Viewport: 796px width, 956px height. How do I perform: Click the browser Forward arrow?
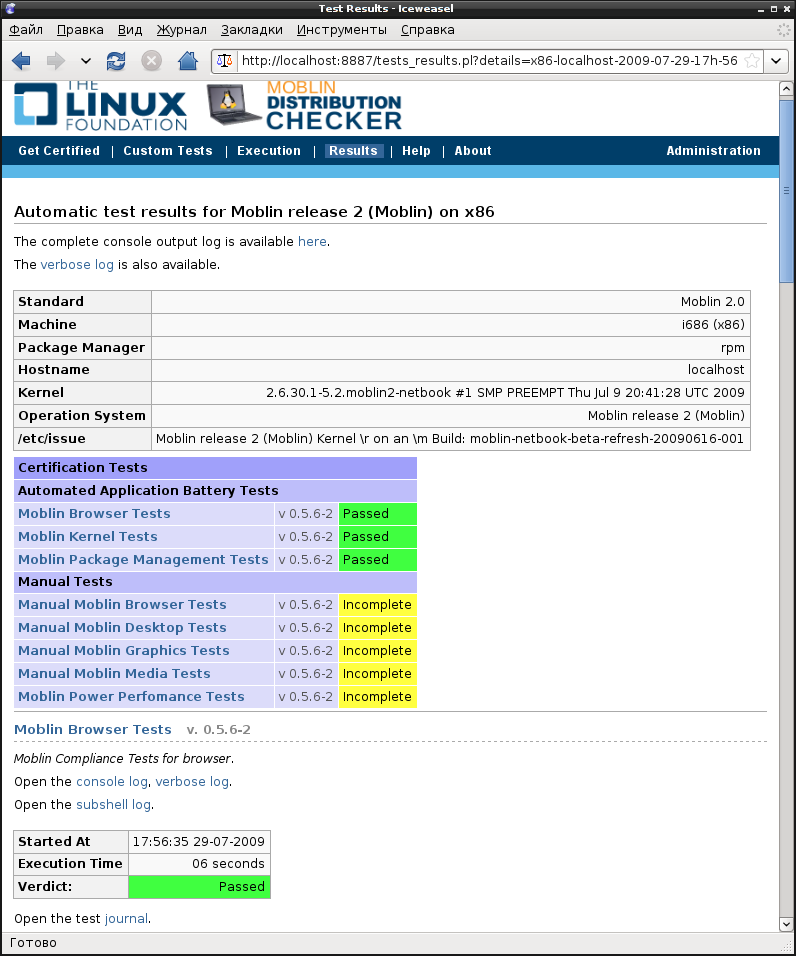click(x=56, y=60)
